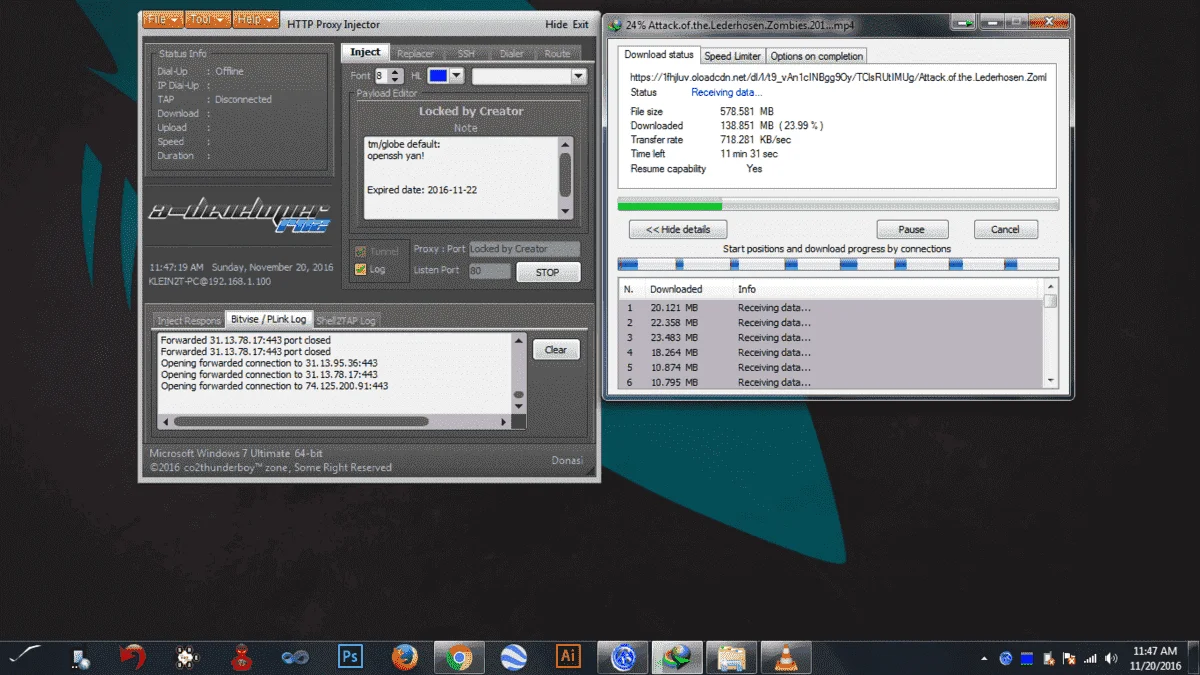The height and width of the screenshot is (675, 1200).
Task: Open the swoosh start button on the taskbar
Action: pos(25,655)
